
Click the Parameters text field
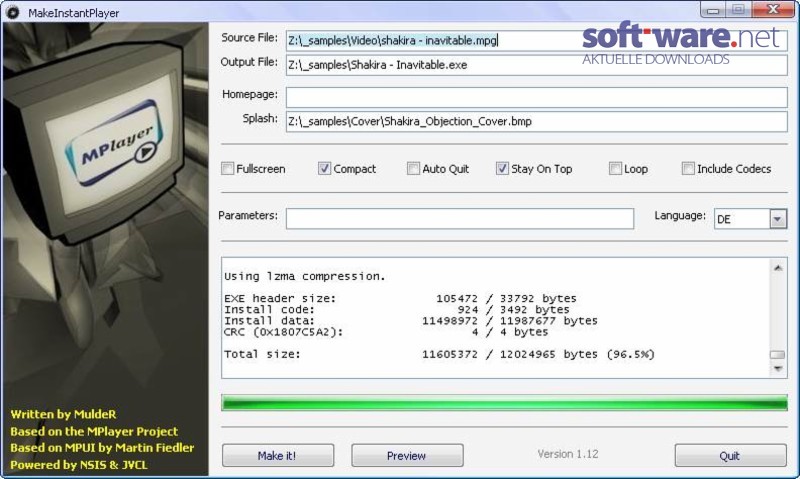[x=460, y=218]
